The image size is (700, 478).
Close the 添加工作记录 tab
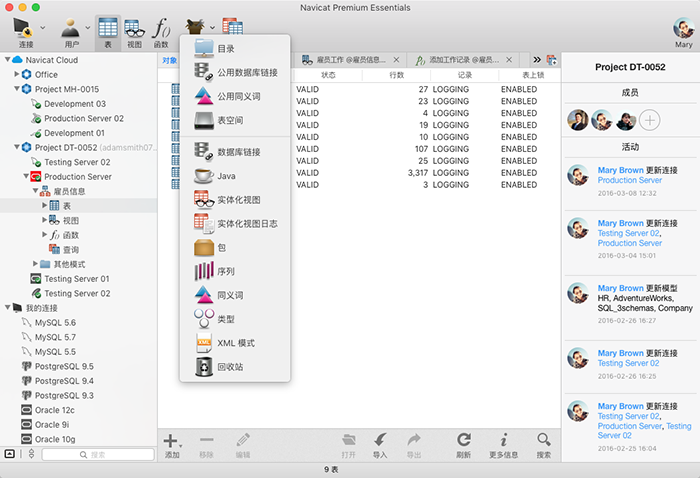(509, 60)
